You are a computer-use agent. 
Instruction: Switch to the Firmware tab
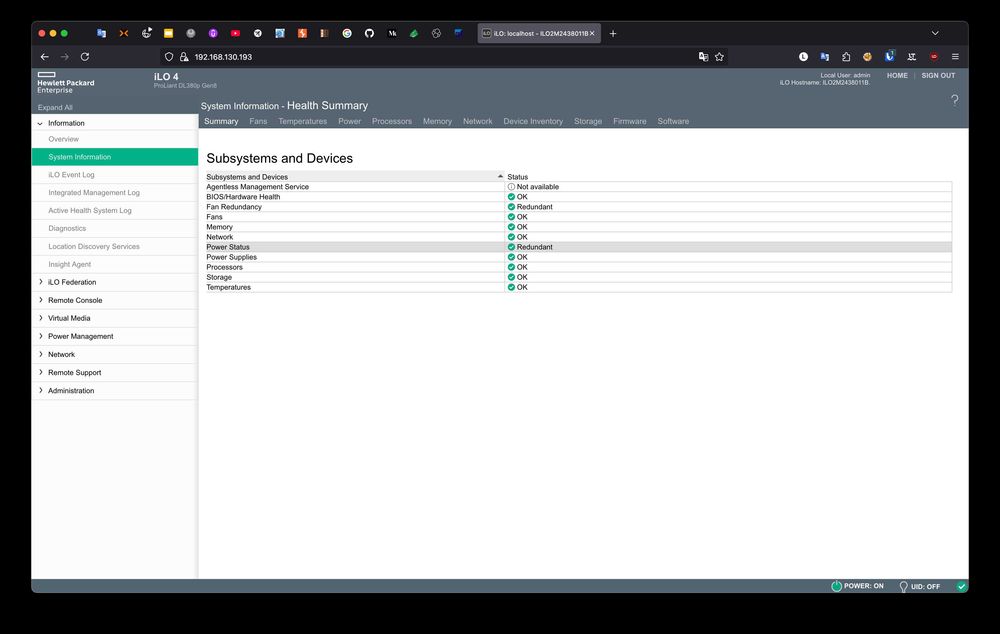[630, 121]
